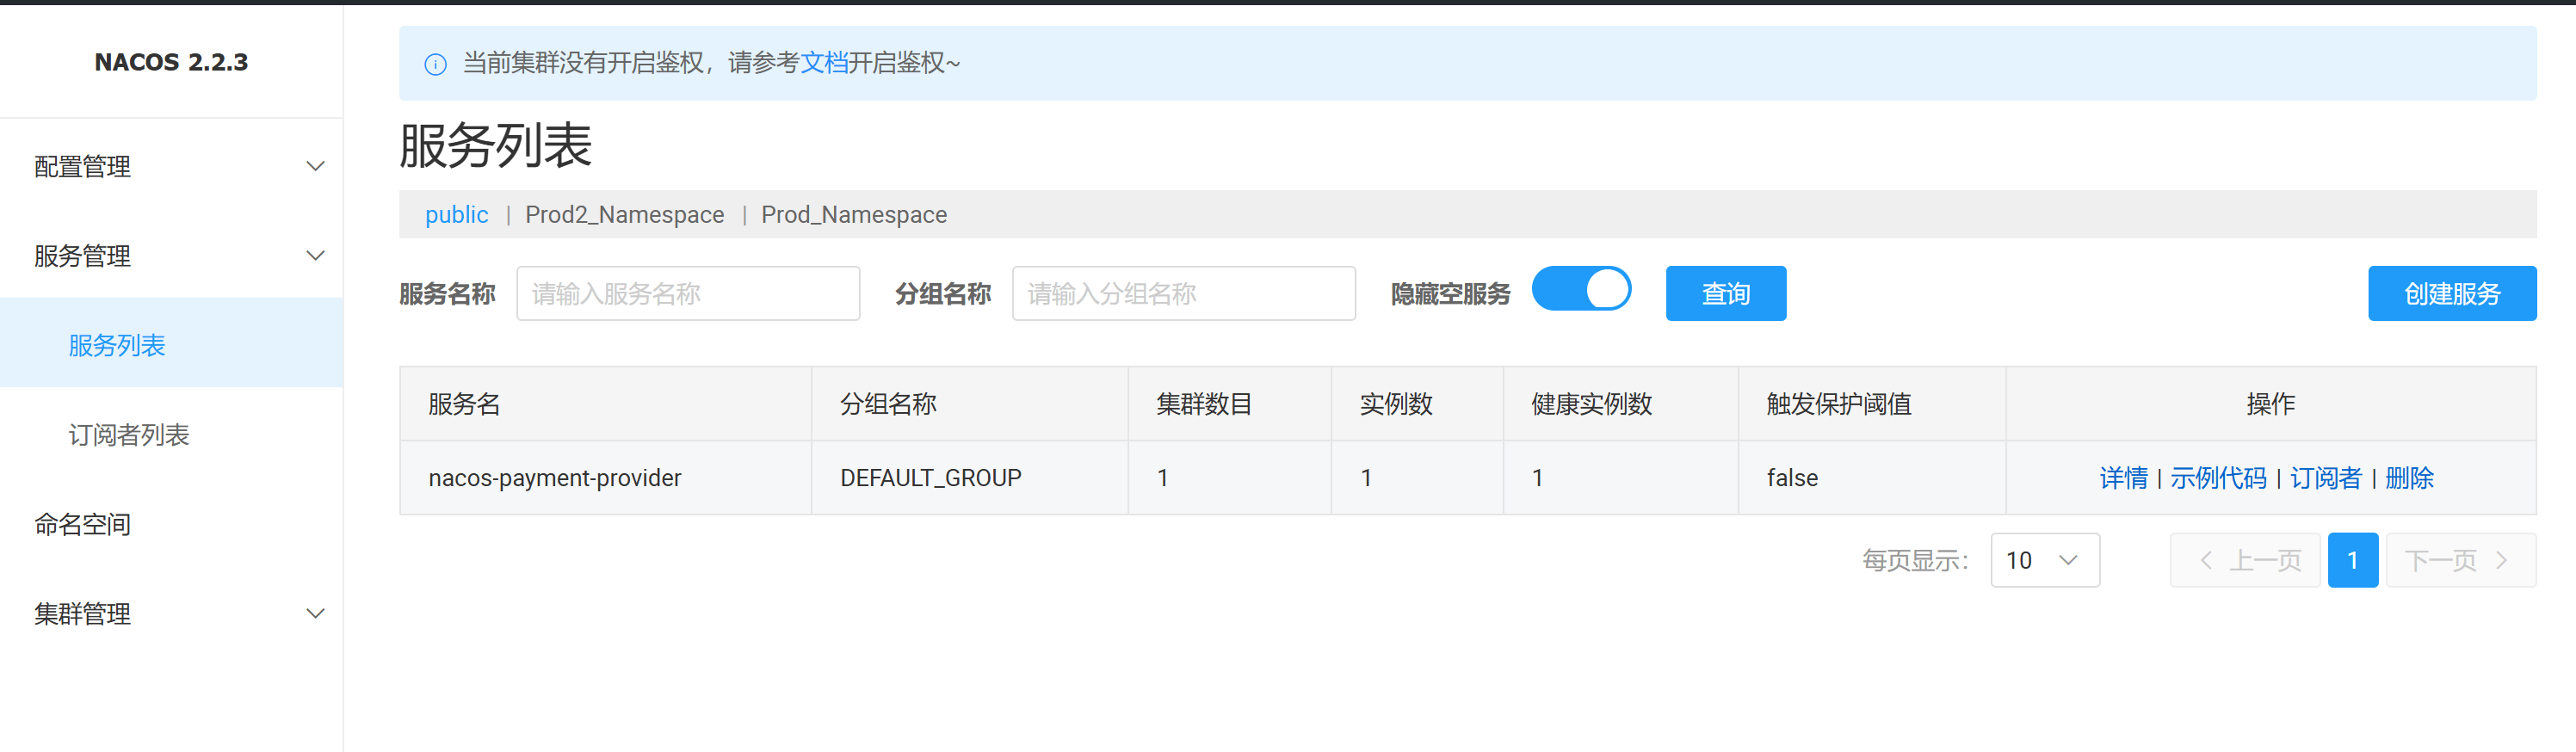The image size is (2576, 752).
Task: Click the 查询 search button
Action: coord(1725,294)
